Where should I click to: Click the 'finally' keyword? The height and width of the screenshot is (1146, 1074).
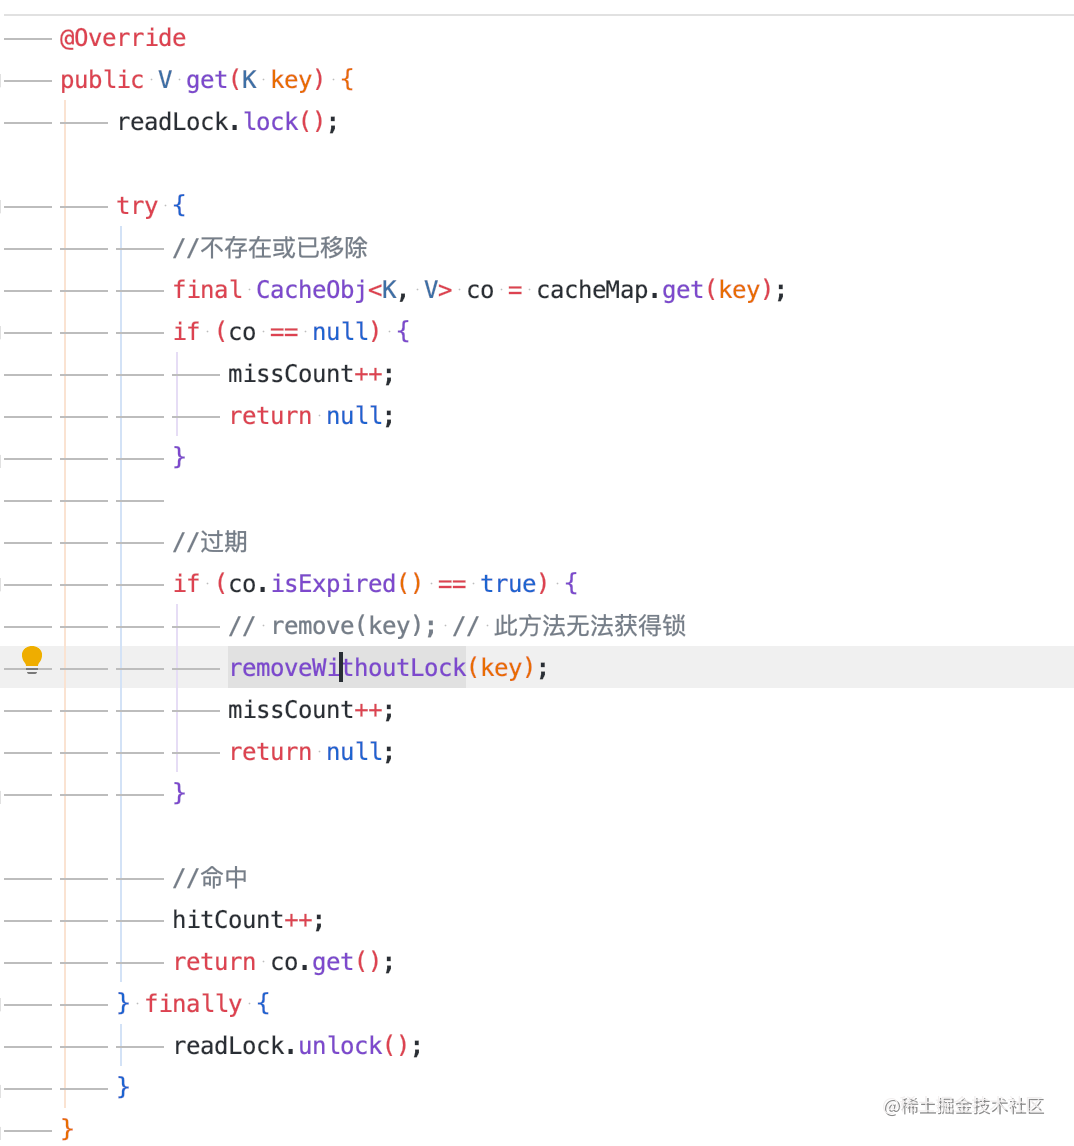193,1004
